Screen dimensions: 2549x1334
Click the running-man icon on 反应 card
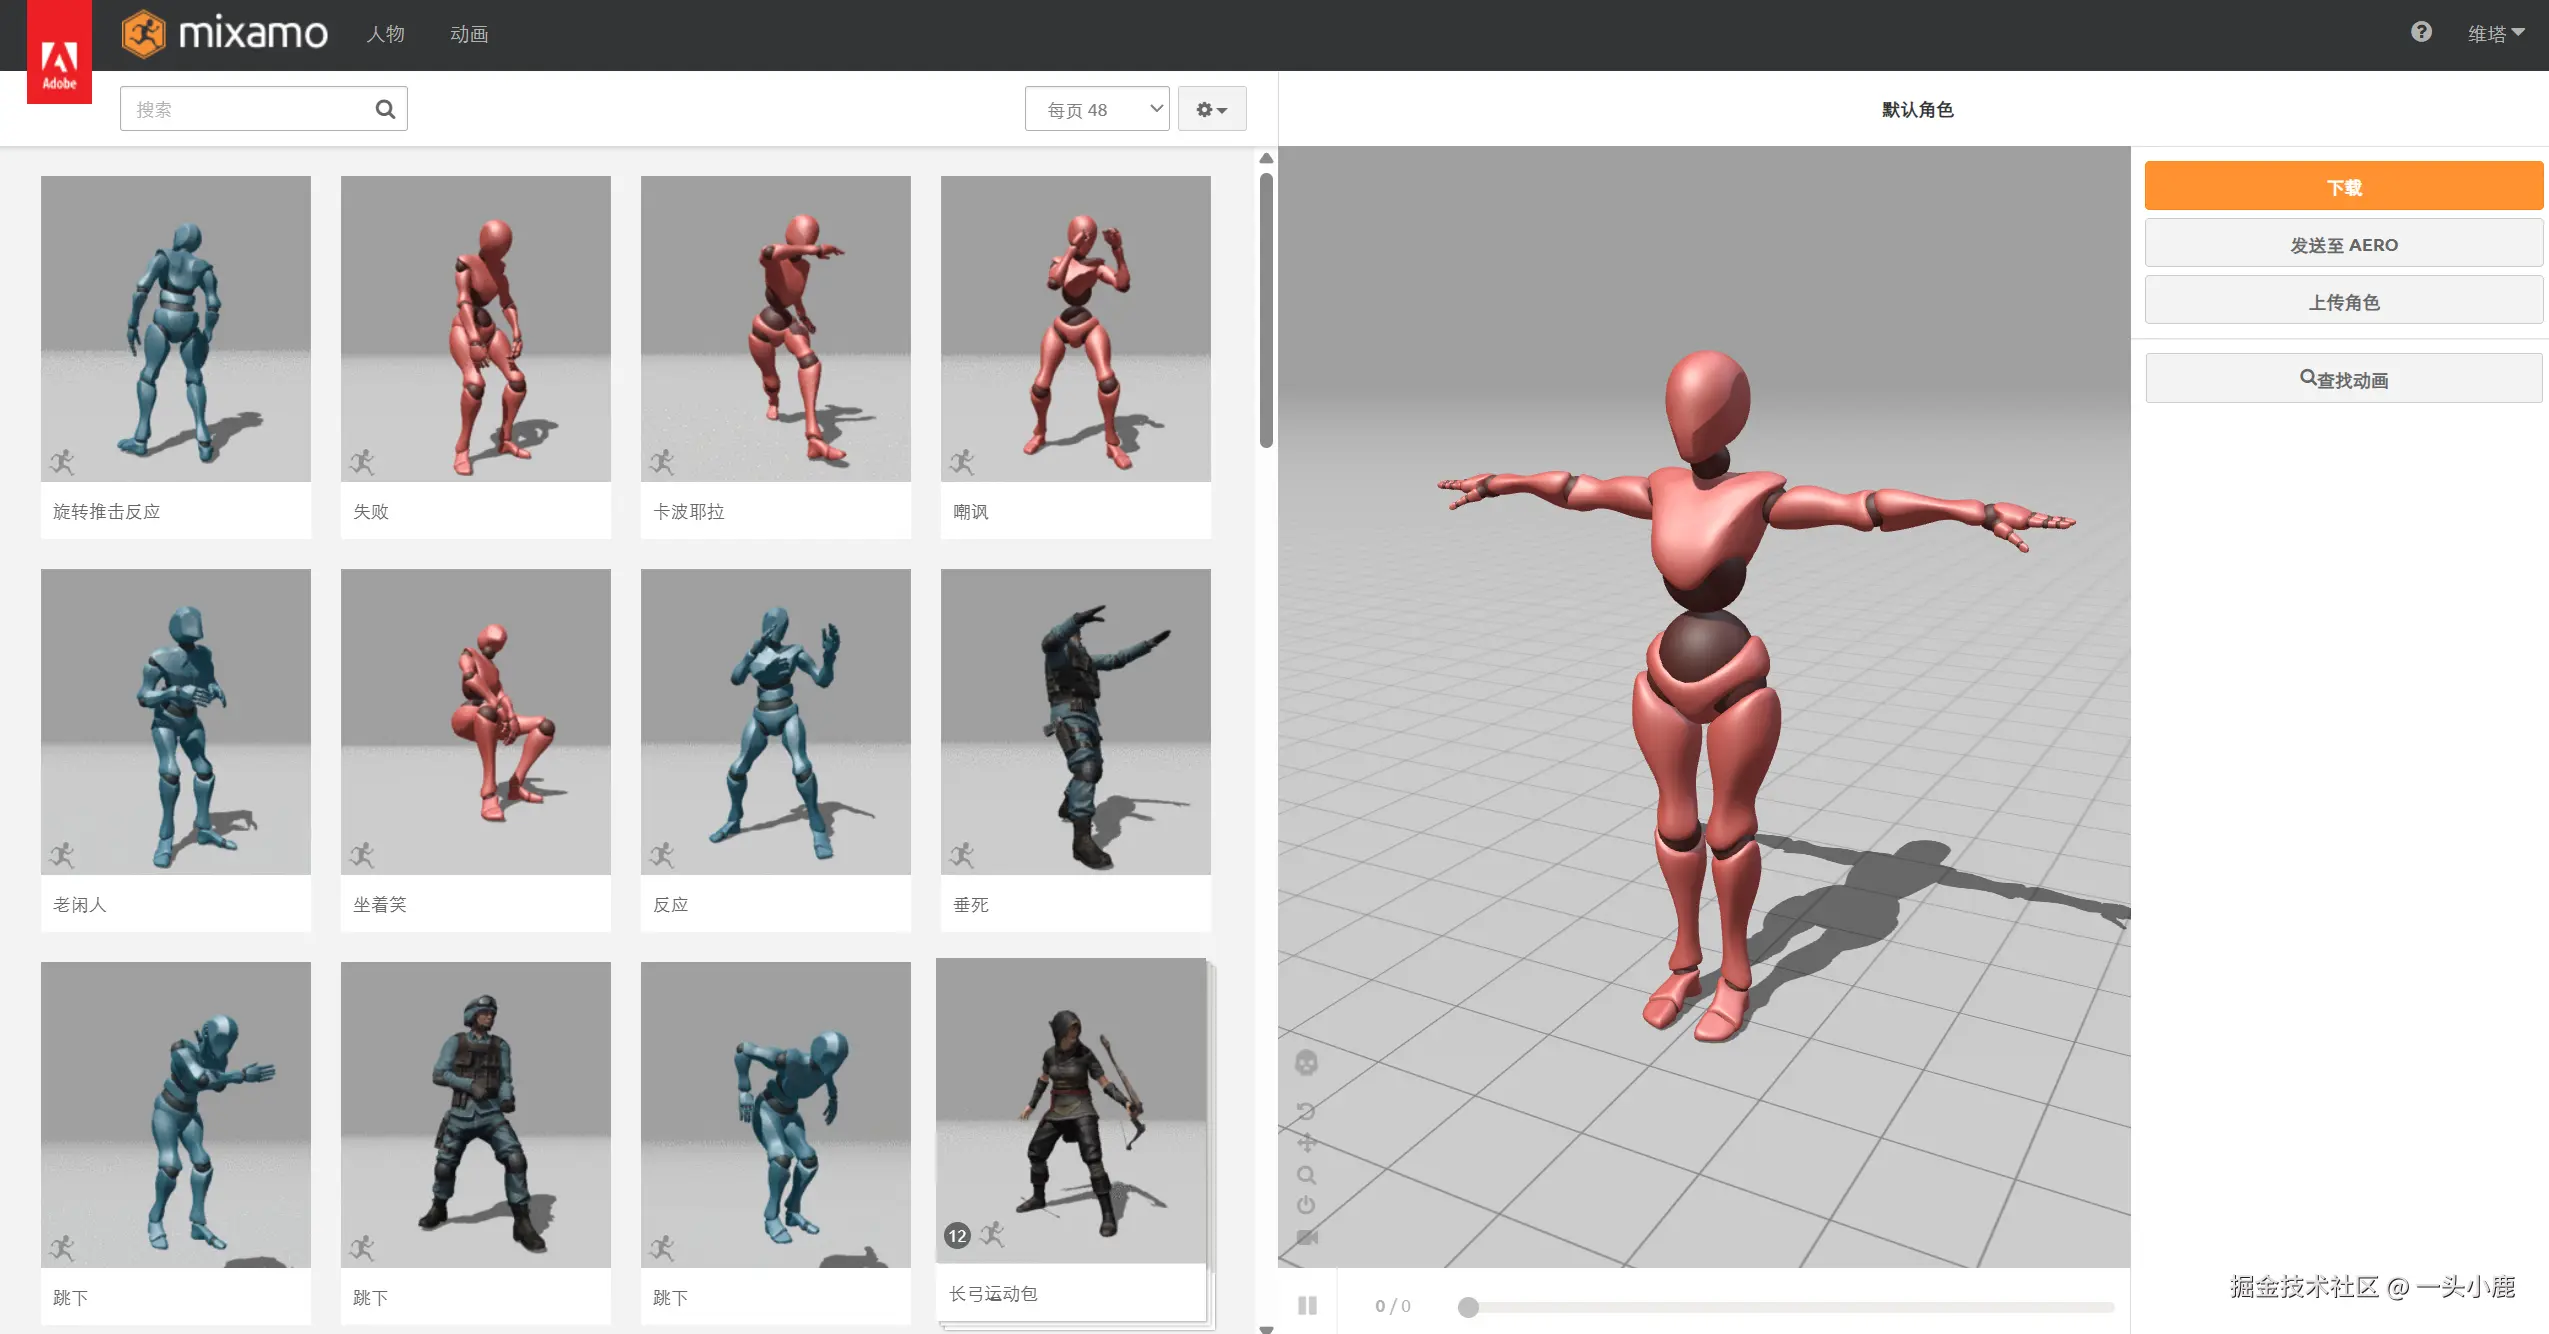coord(662,854)
